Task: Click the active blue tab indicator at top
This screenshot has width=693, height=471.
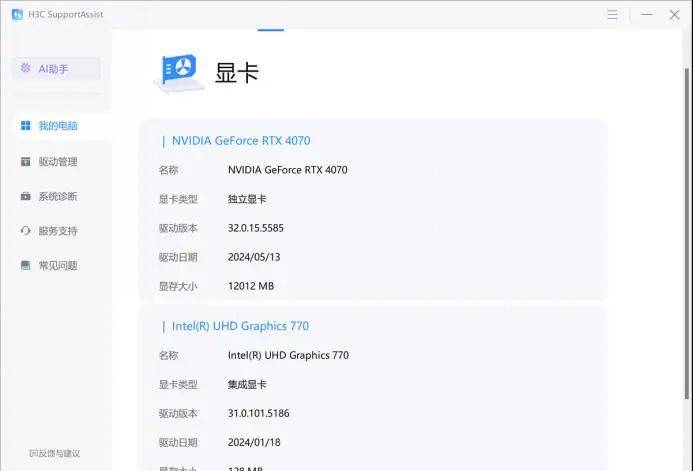Action: [270, 30]
